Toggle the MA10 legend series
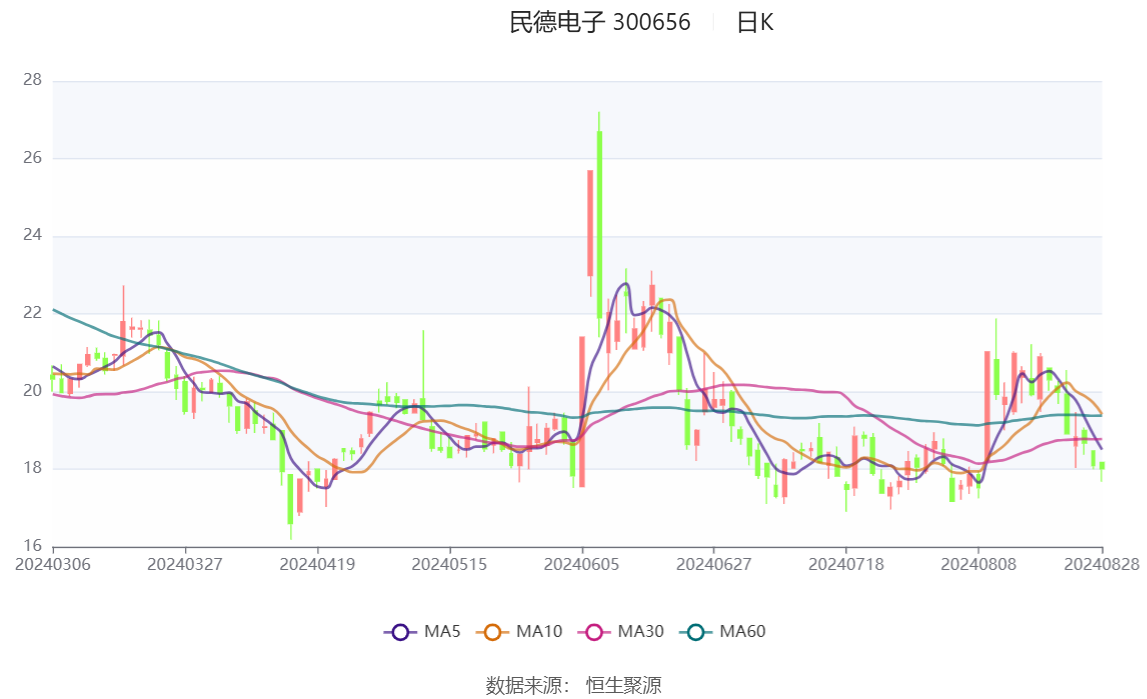Screen dimensions: 1147x699 (x=519, y=632)
